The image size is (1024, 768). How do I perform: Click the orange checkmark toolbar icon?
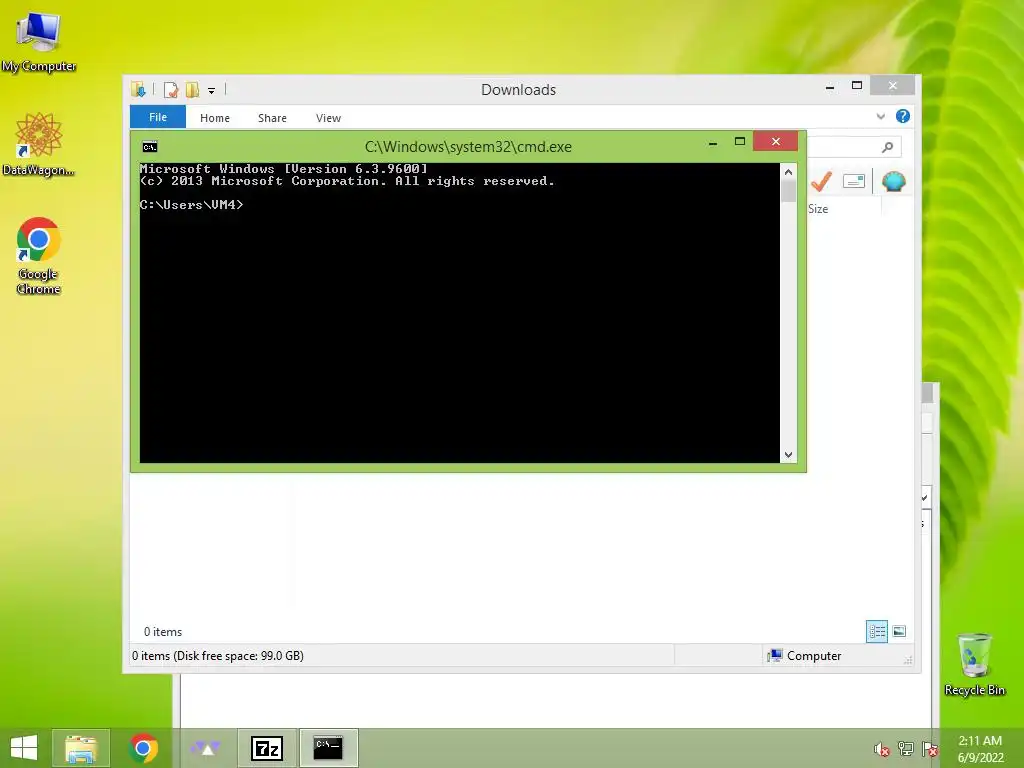point(821,181)
